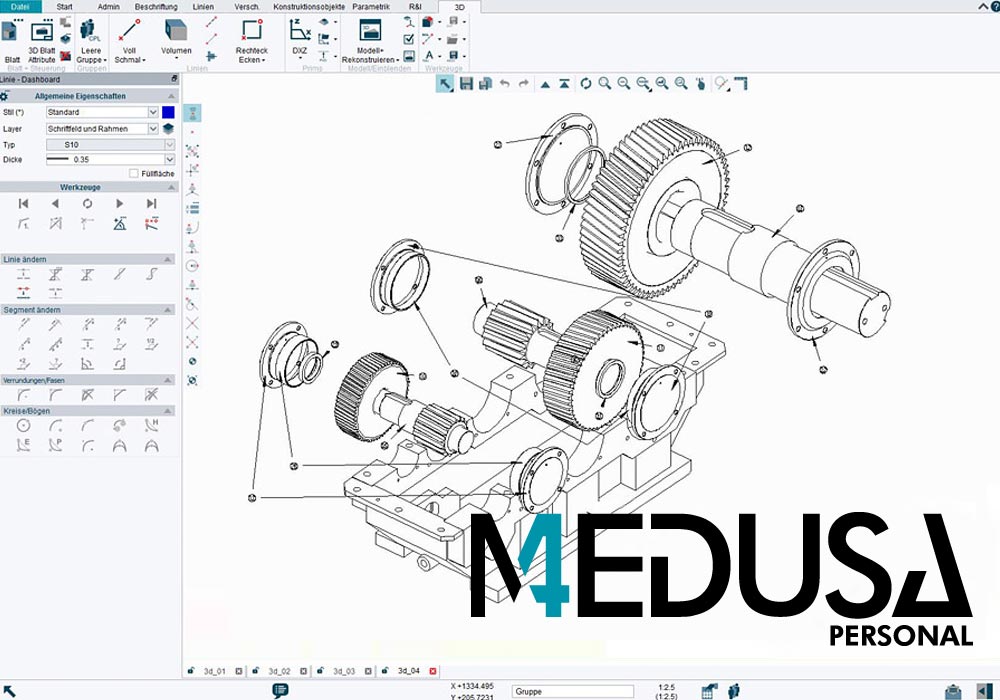
Task: Click the message bubble icon in status bar
Action: [280, 690]
